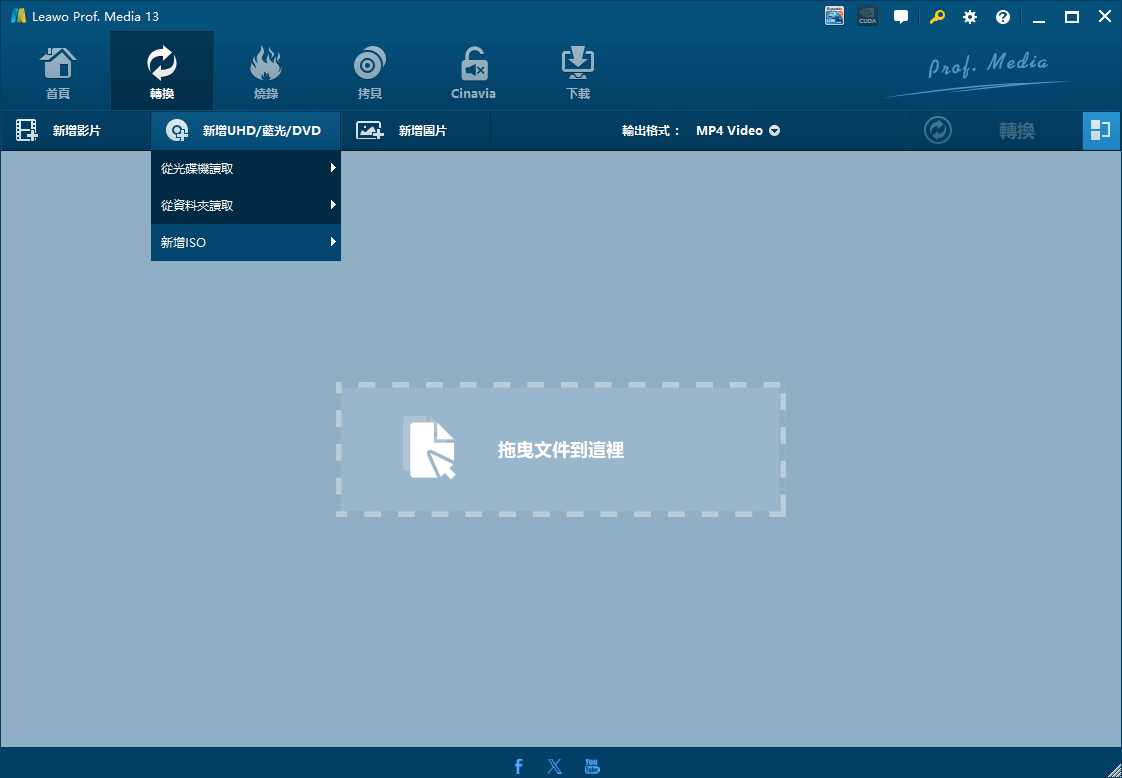
Task: Open the 拷貝 copy module
Action: 370,72
